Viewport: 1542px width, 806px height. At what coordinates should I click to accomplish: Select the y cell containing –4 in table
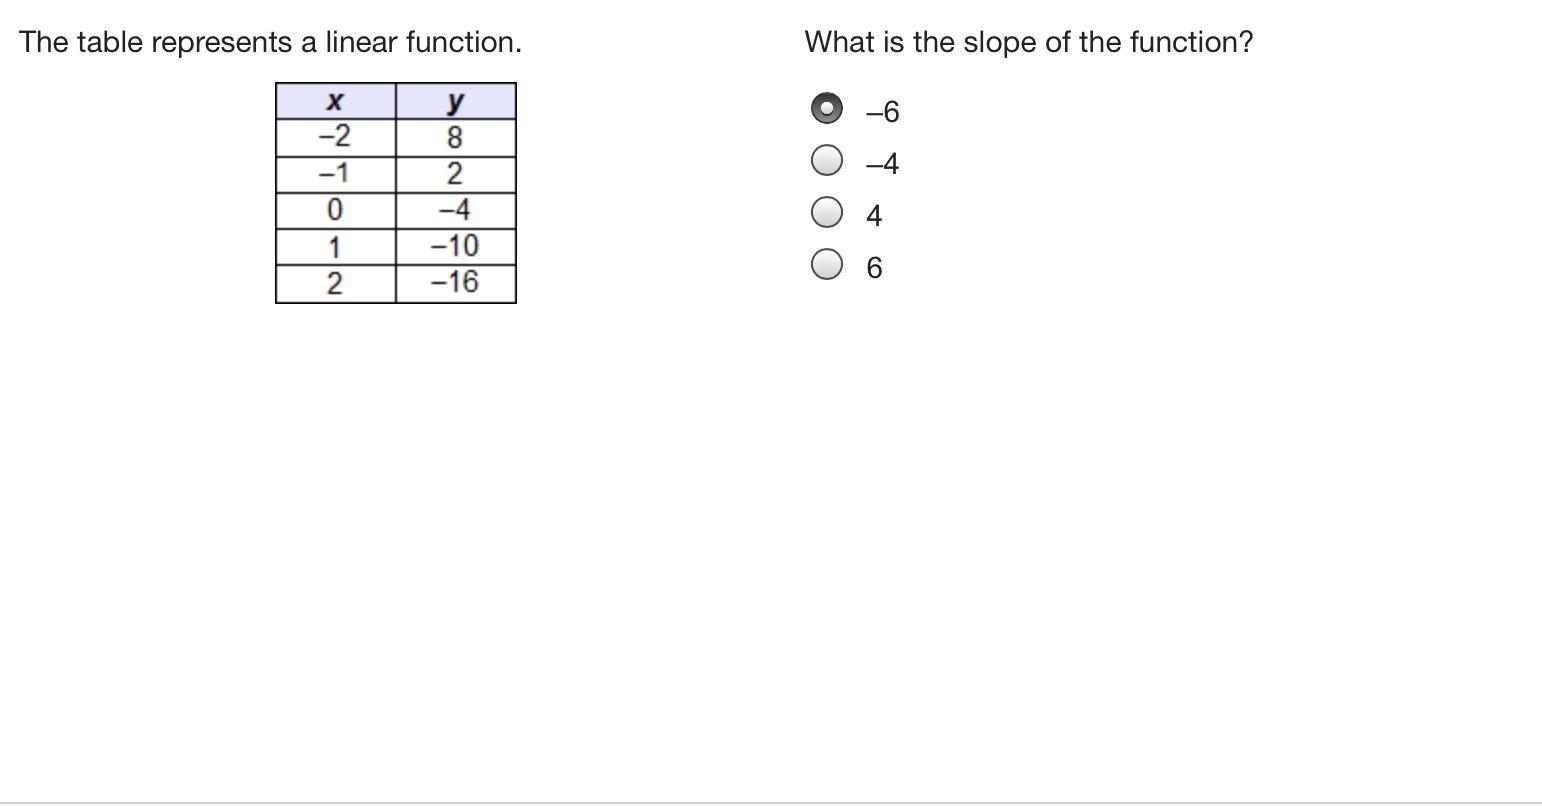456,211
